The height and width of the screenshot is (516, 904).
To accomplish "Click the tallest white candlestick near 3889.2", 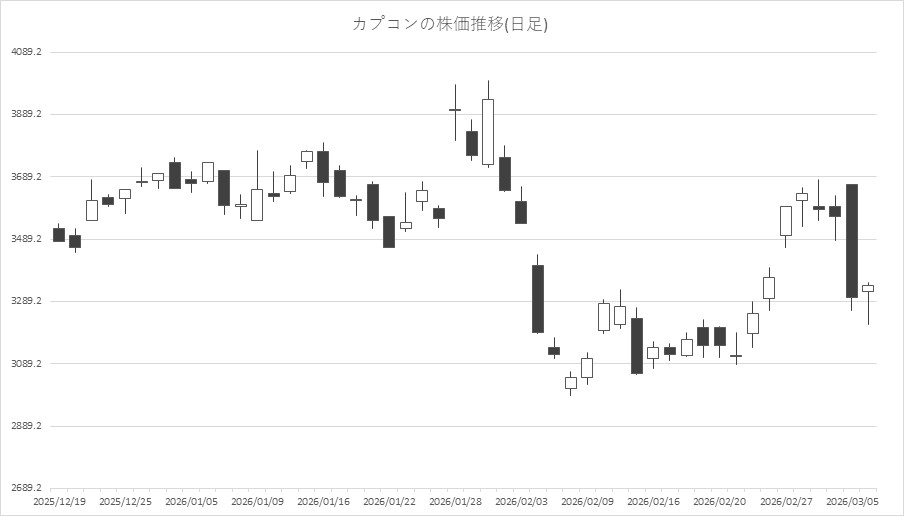I will pos(488,131).
